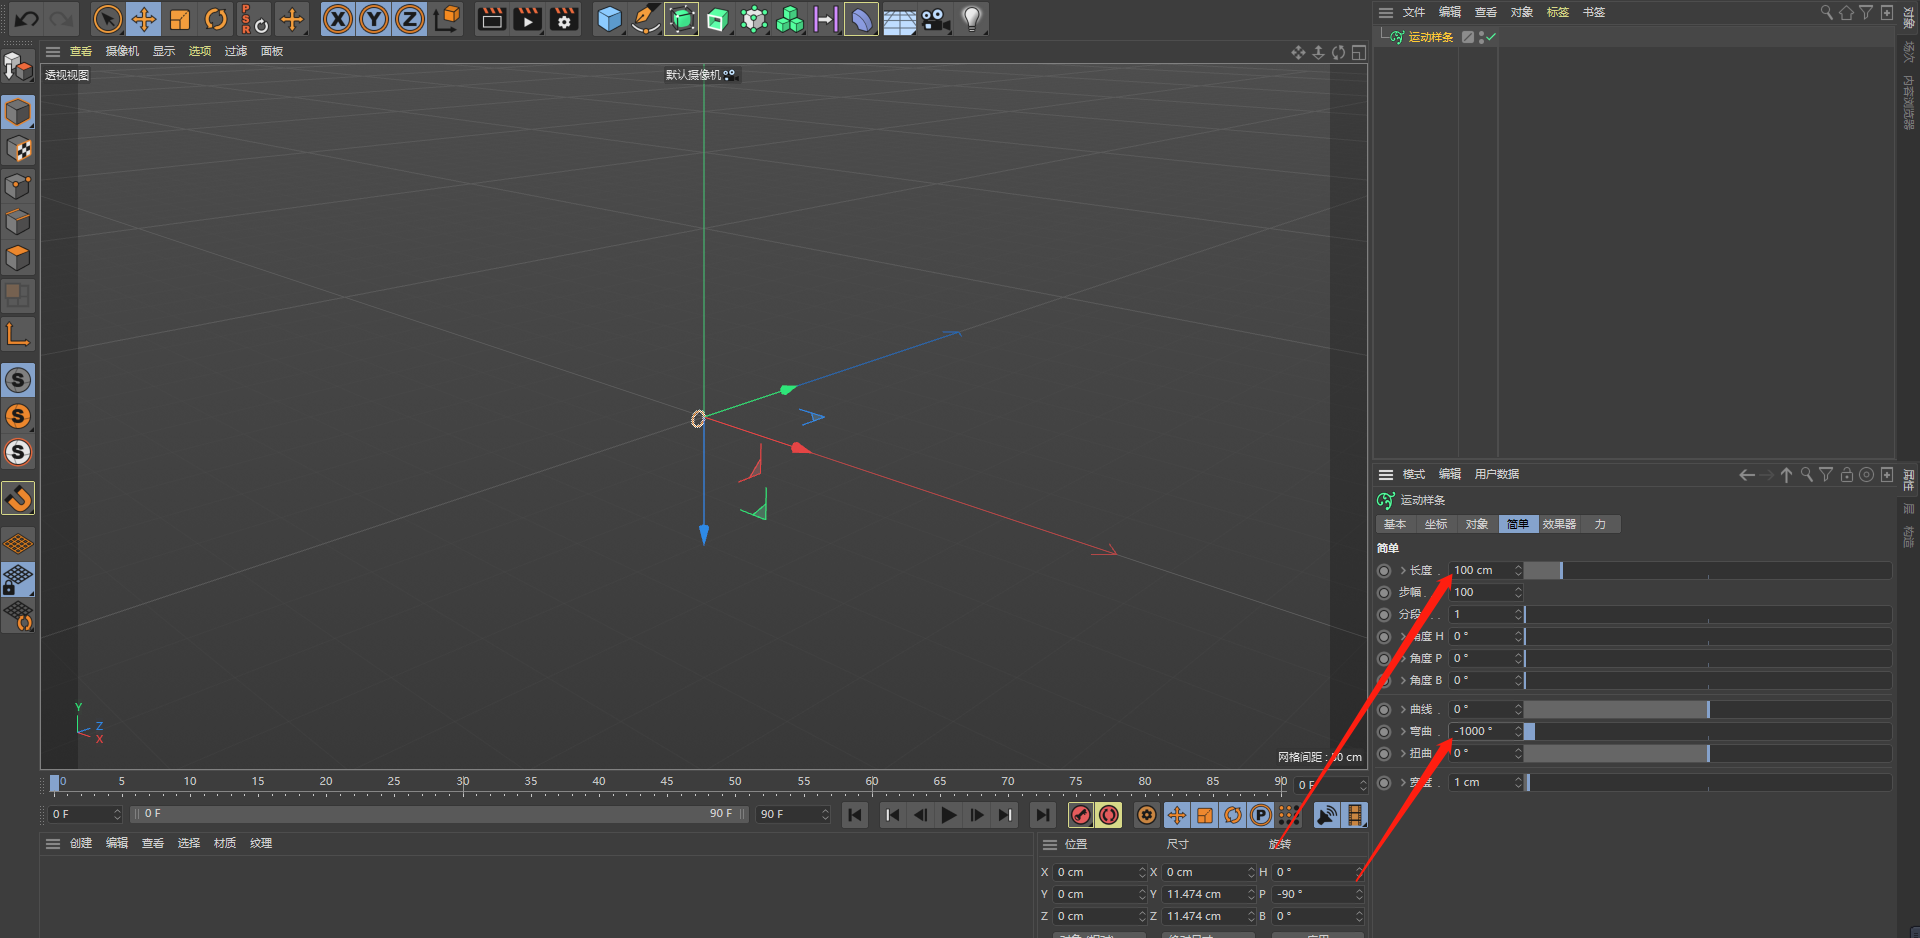The image size is (1920, 938).
Task: Click the Floor/environment grid icon
Action: point(899,19)
